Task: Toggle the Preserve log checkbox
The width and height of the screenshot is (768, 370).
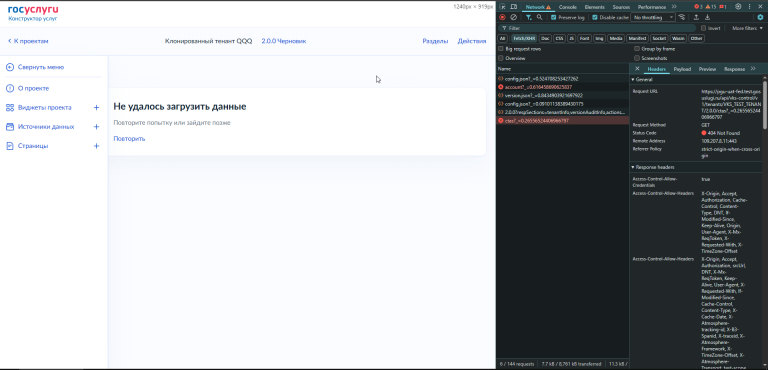Action: click(553, 17)
